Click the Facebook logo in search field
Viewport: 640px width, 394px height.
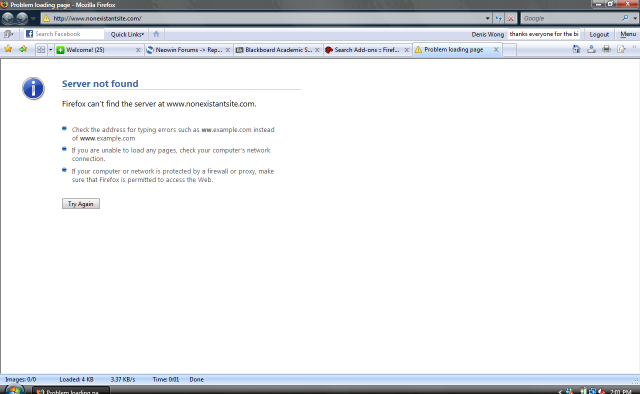pyautogui.click(x=29, y=34)
